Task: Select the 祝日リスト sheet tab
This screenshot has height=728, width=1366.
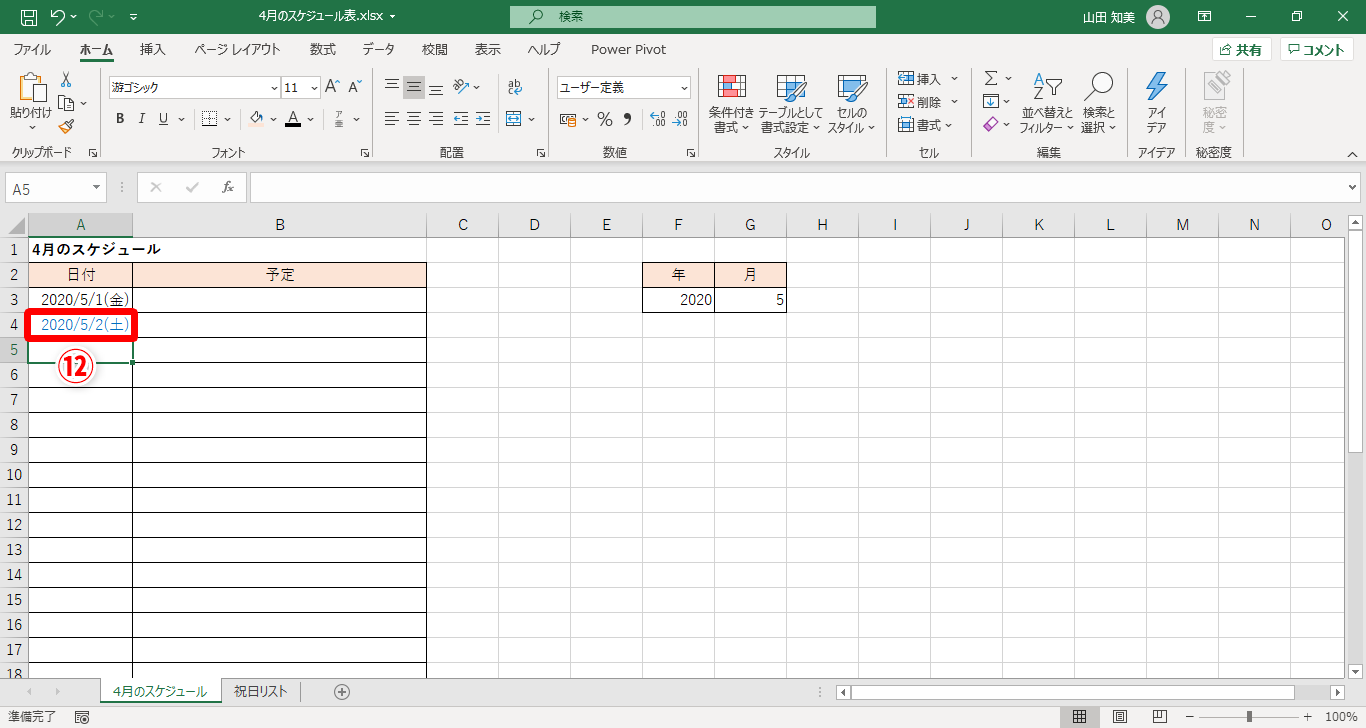Action: point(261,691)
